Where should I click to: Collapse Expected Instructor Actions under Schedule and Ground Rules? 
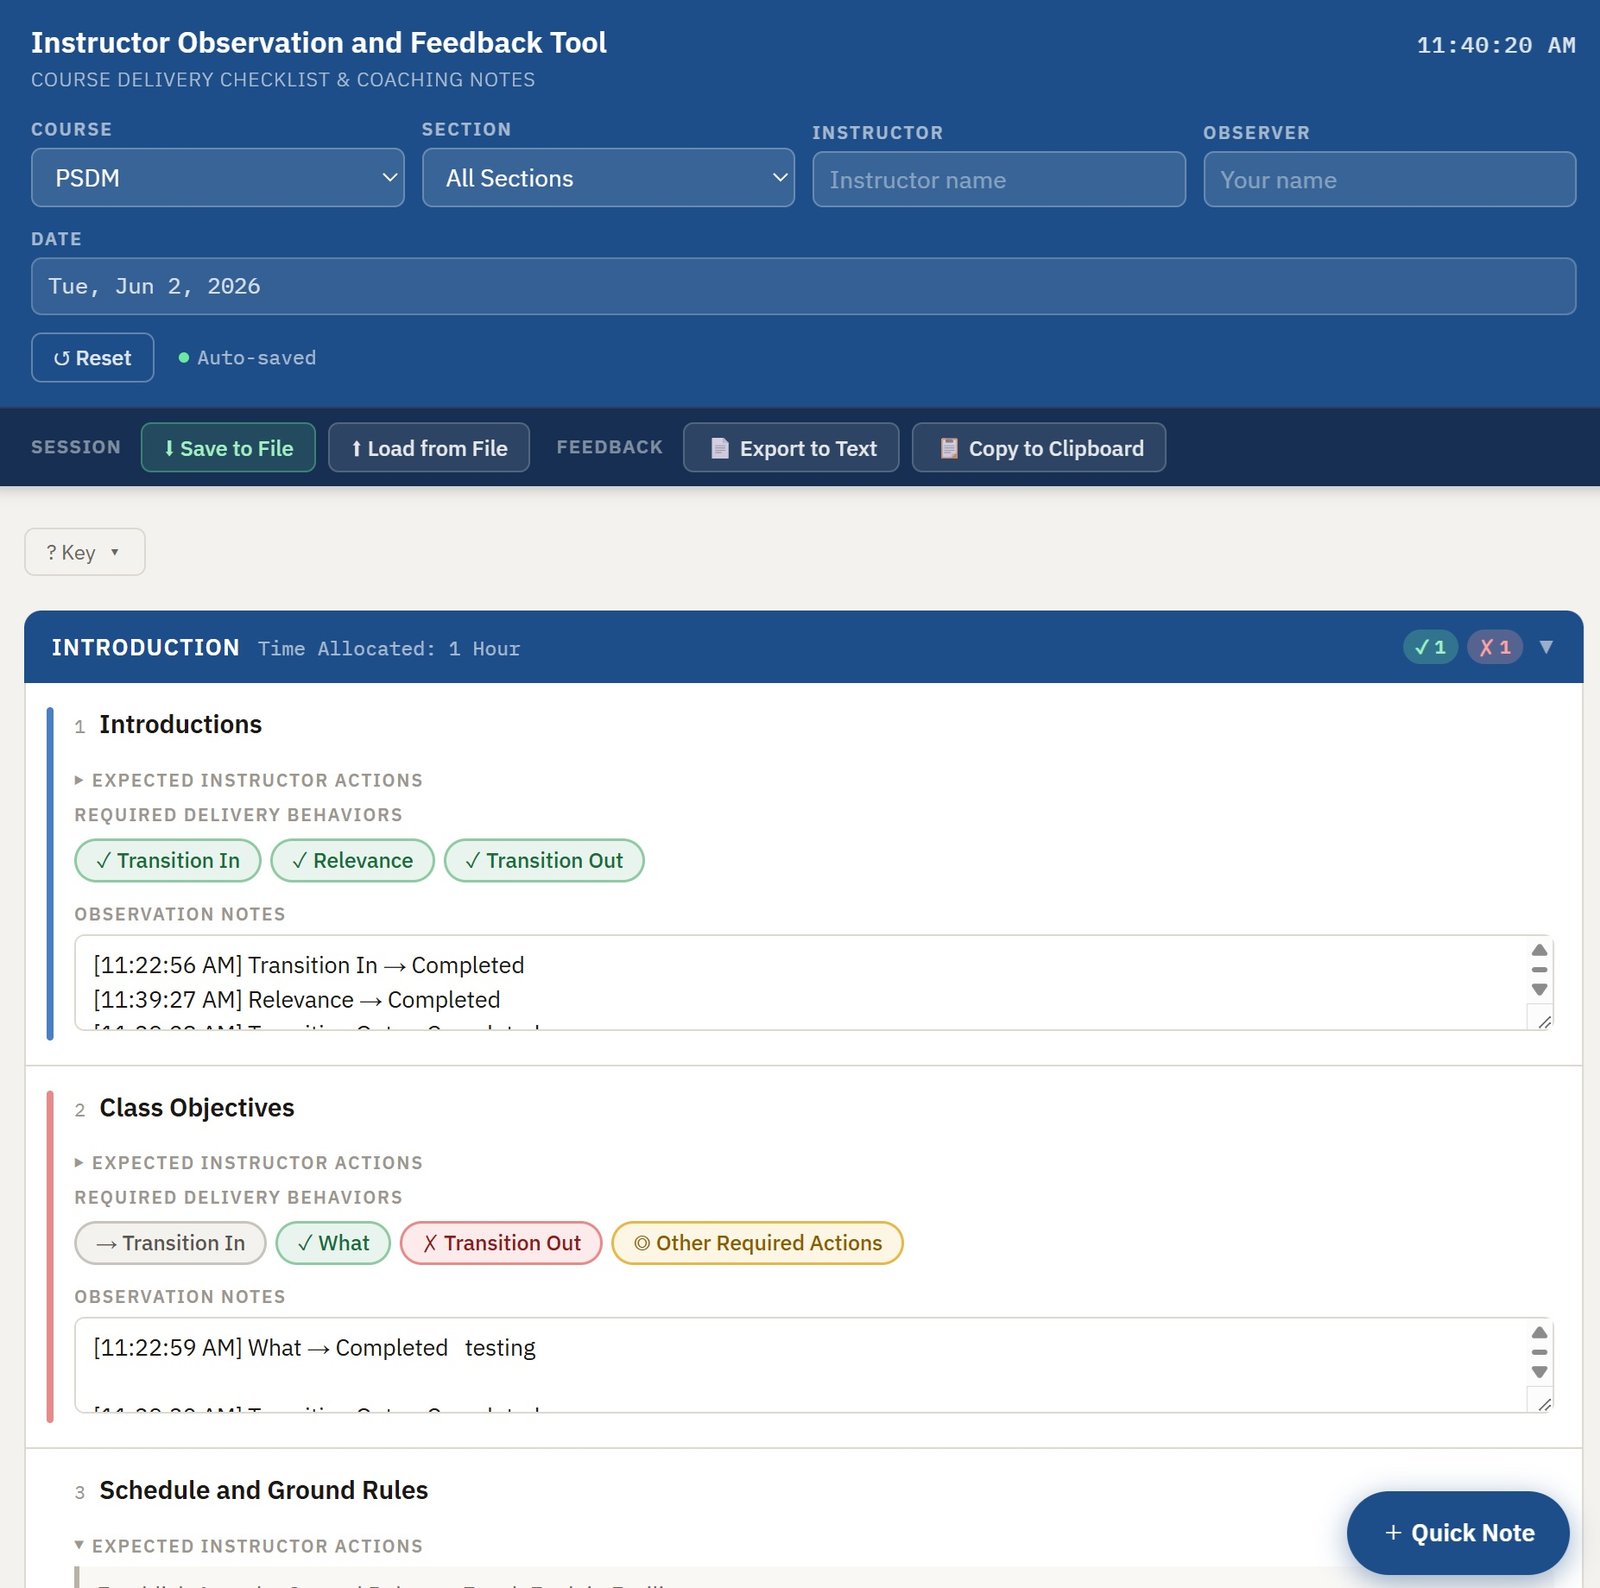pos(249,1546)
